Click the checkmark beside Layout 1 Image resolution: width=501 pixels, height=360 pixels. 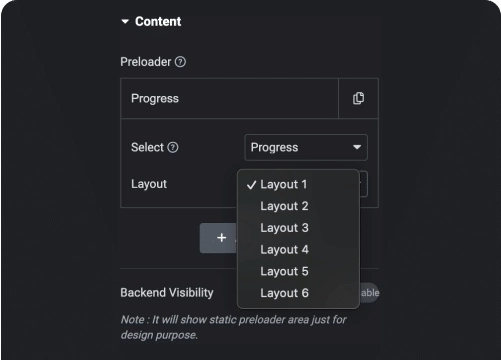point(251,185)
